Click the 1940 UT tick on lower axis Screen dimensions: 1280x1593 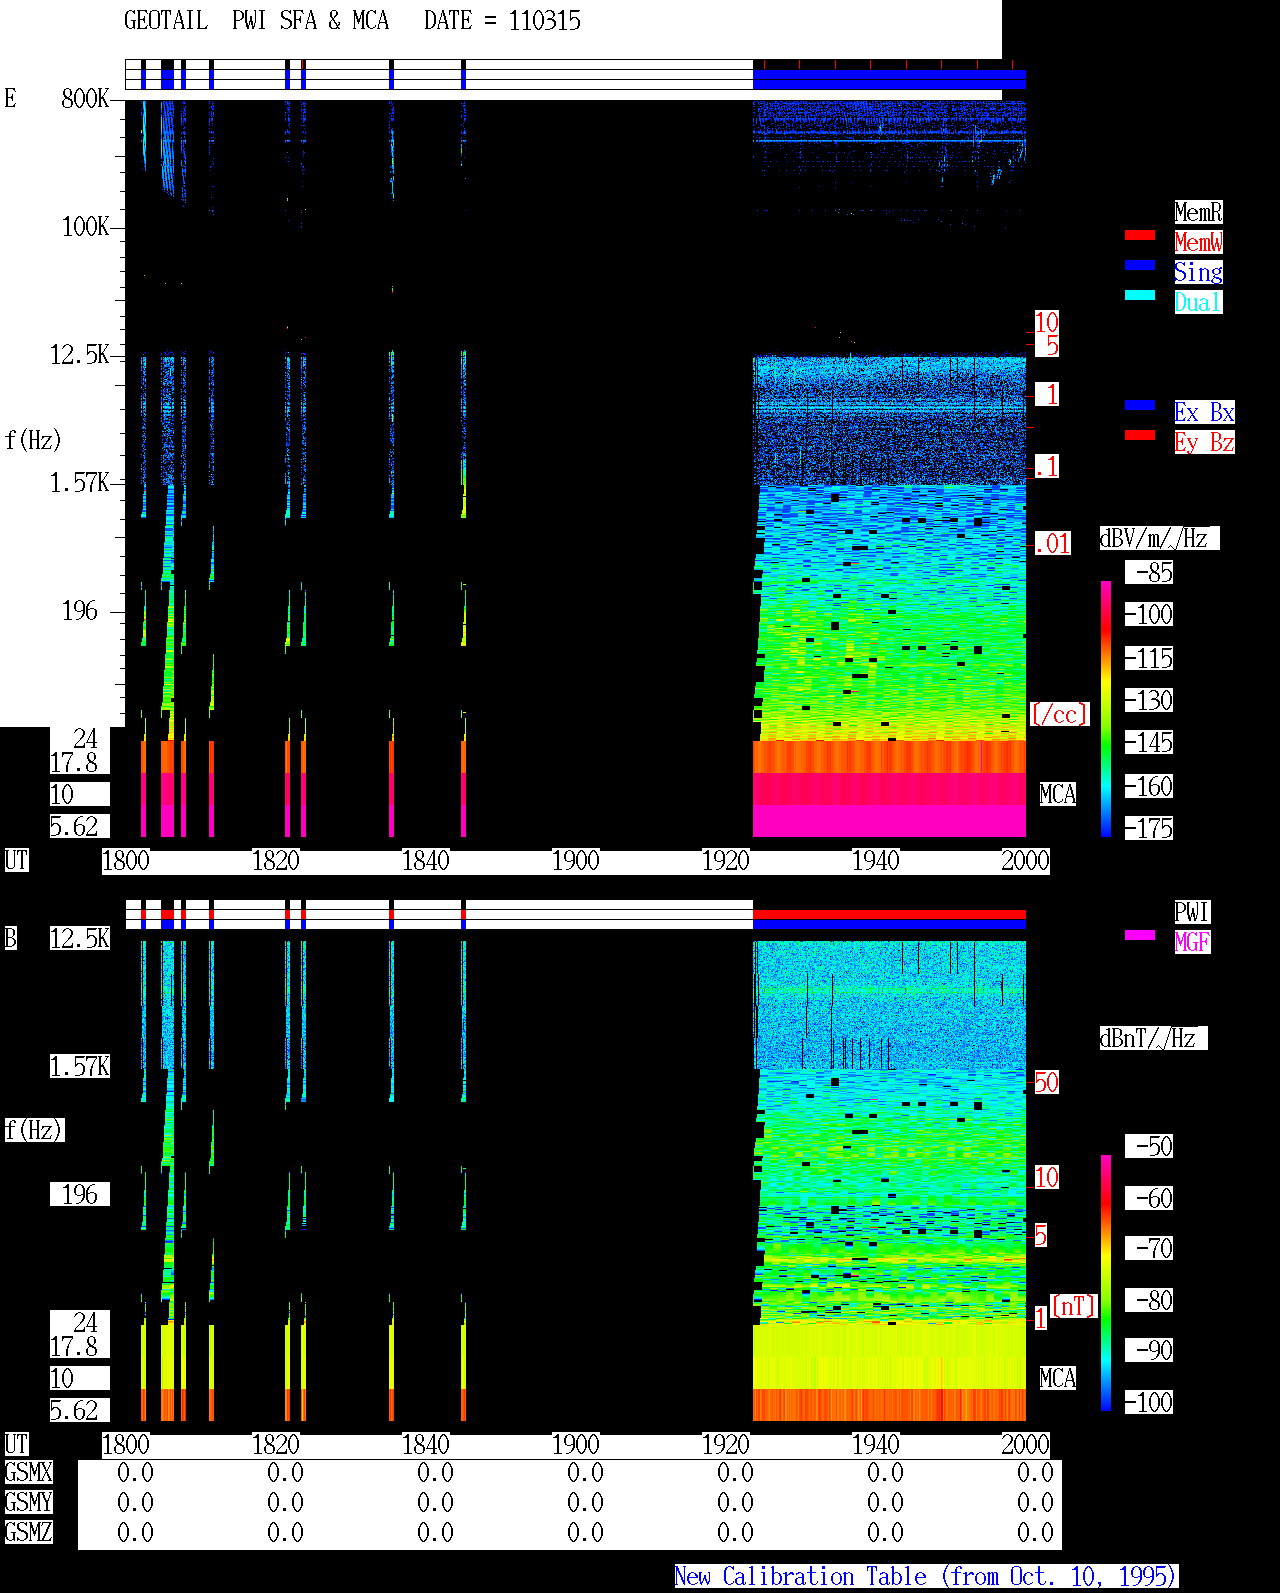(876, 1445)
